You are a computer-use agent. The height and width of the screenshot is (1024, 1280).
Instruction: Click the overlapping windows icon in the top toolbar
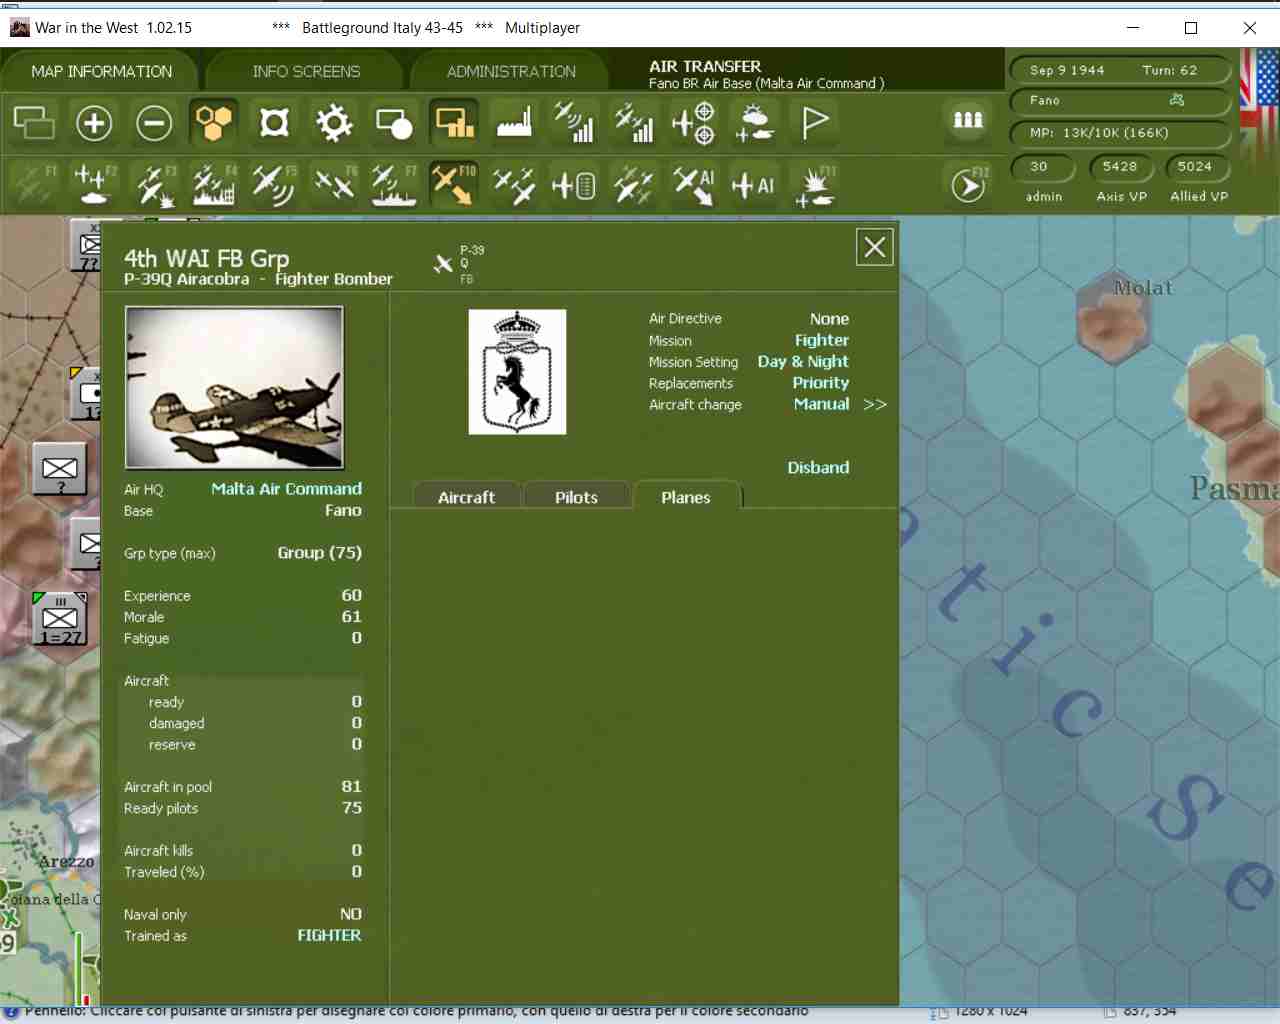[34, 123]
